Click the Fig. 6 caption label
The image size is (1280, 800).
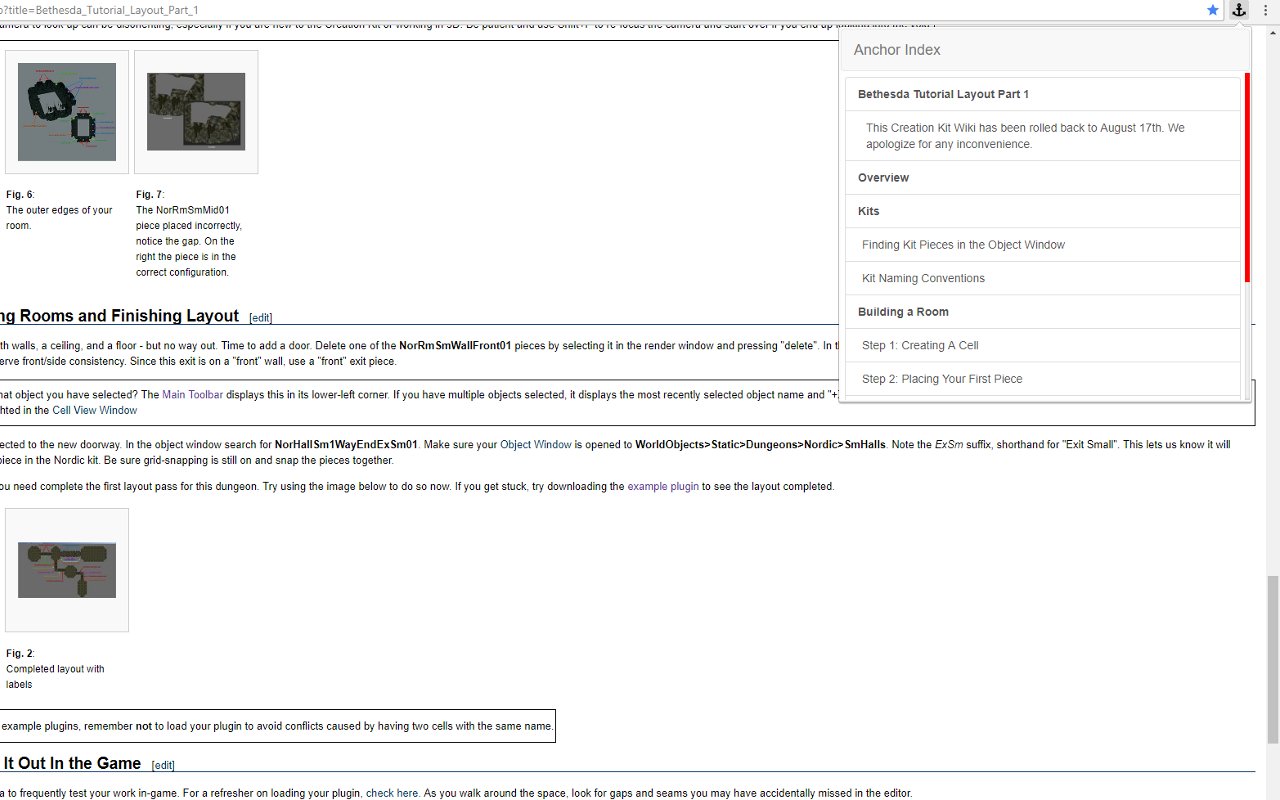click(21, 194)
